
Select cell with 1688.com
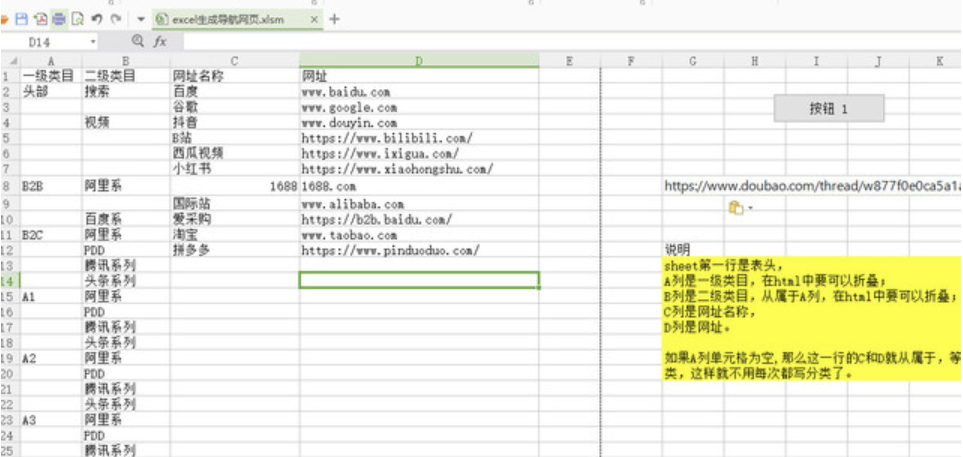pos(419,186)
